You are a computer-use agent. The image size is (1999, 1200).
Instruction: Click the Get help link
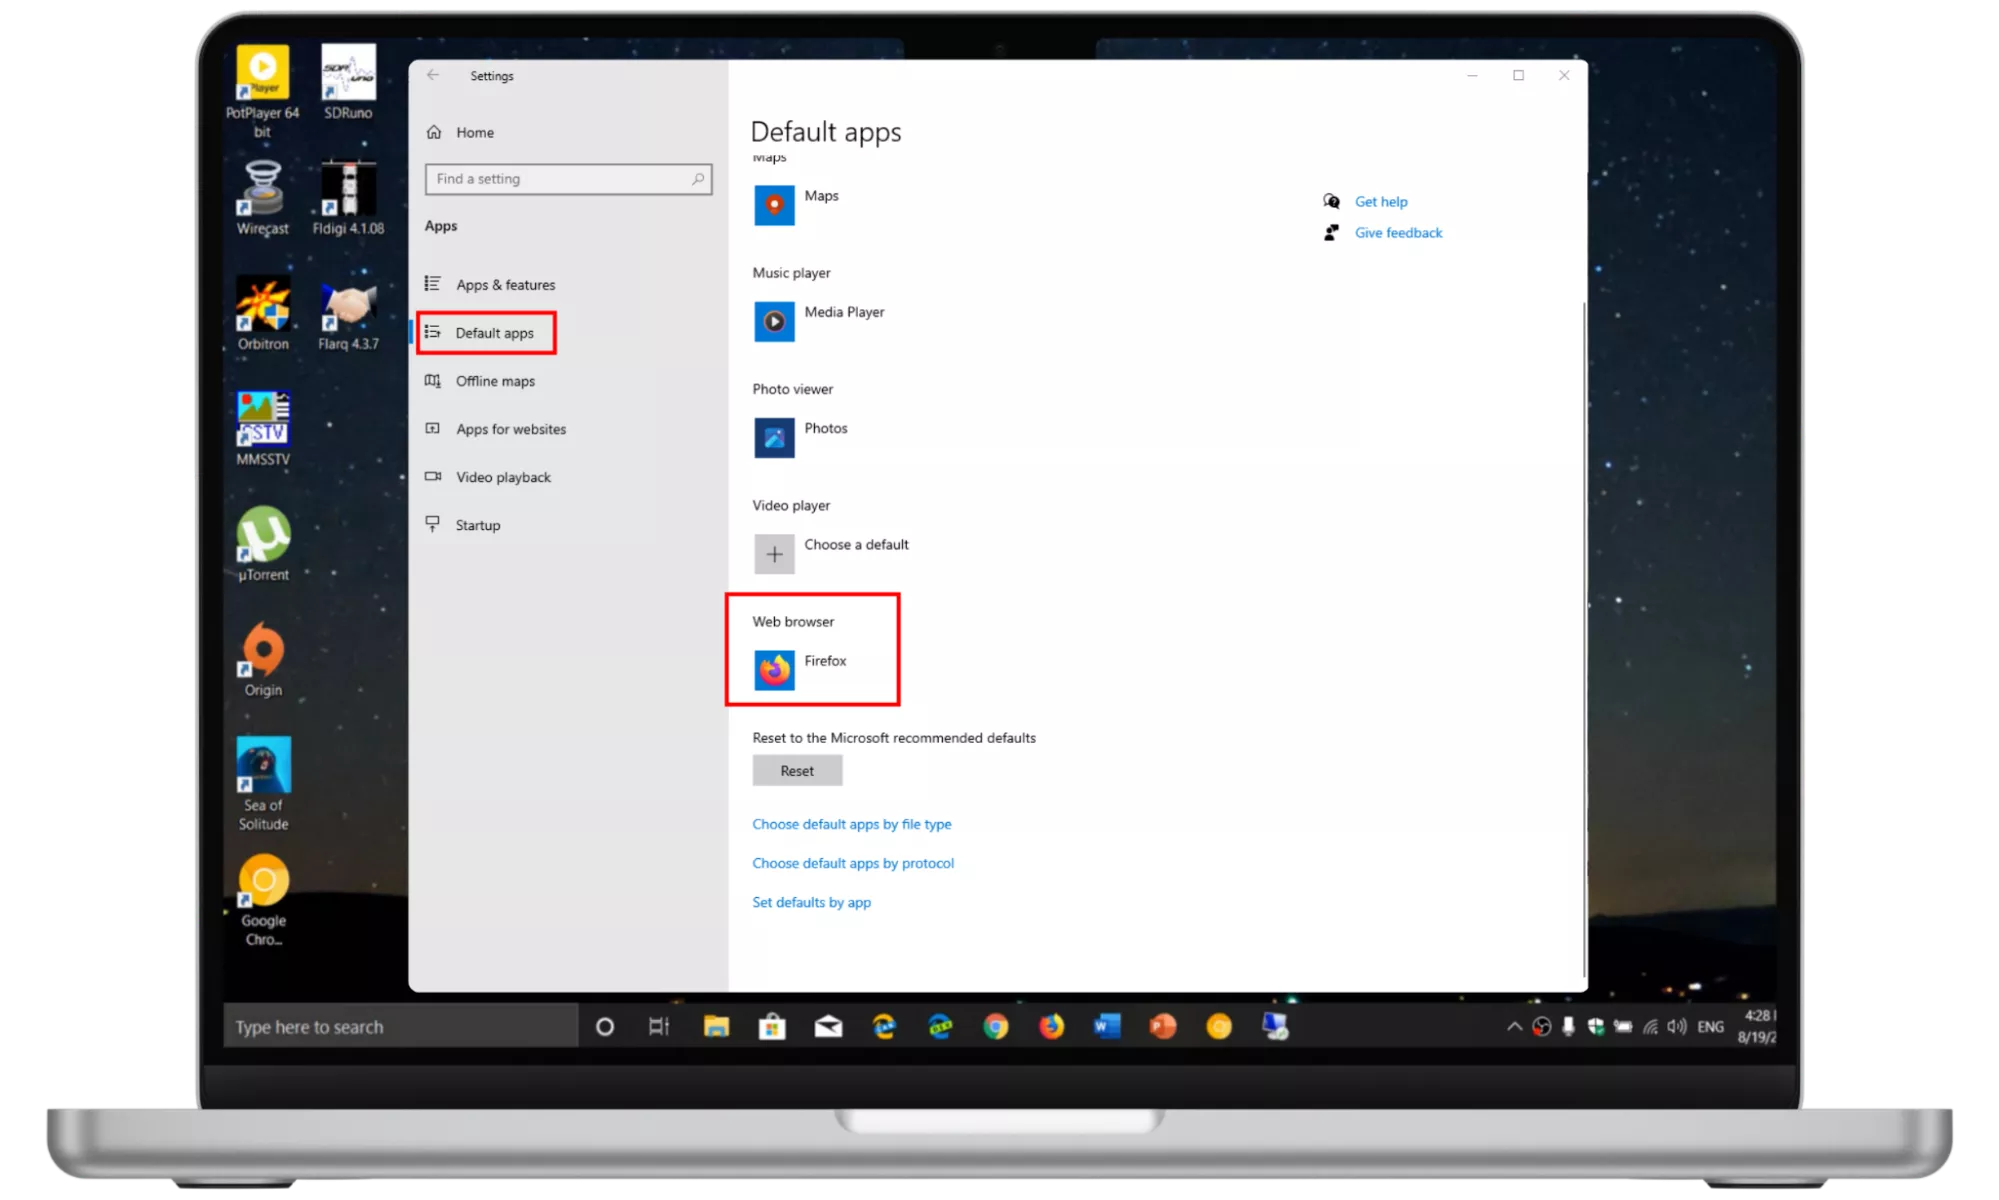coord(1380,202)
